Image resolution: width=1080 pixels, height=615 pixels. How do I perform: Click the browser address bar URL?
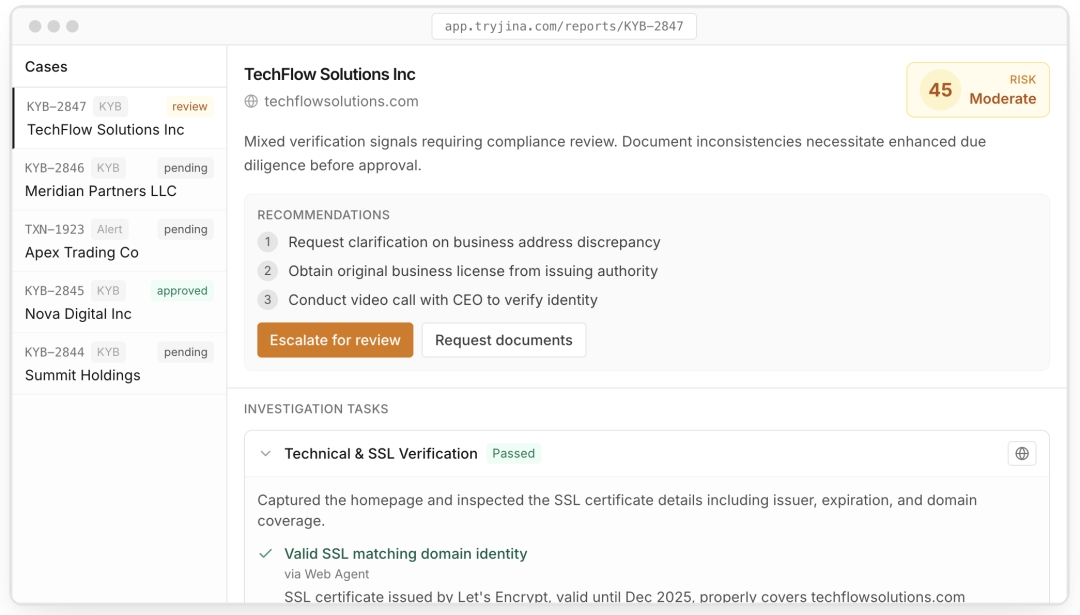coord(564,26)
